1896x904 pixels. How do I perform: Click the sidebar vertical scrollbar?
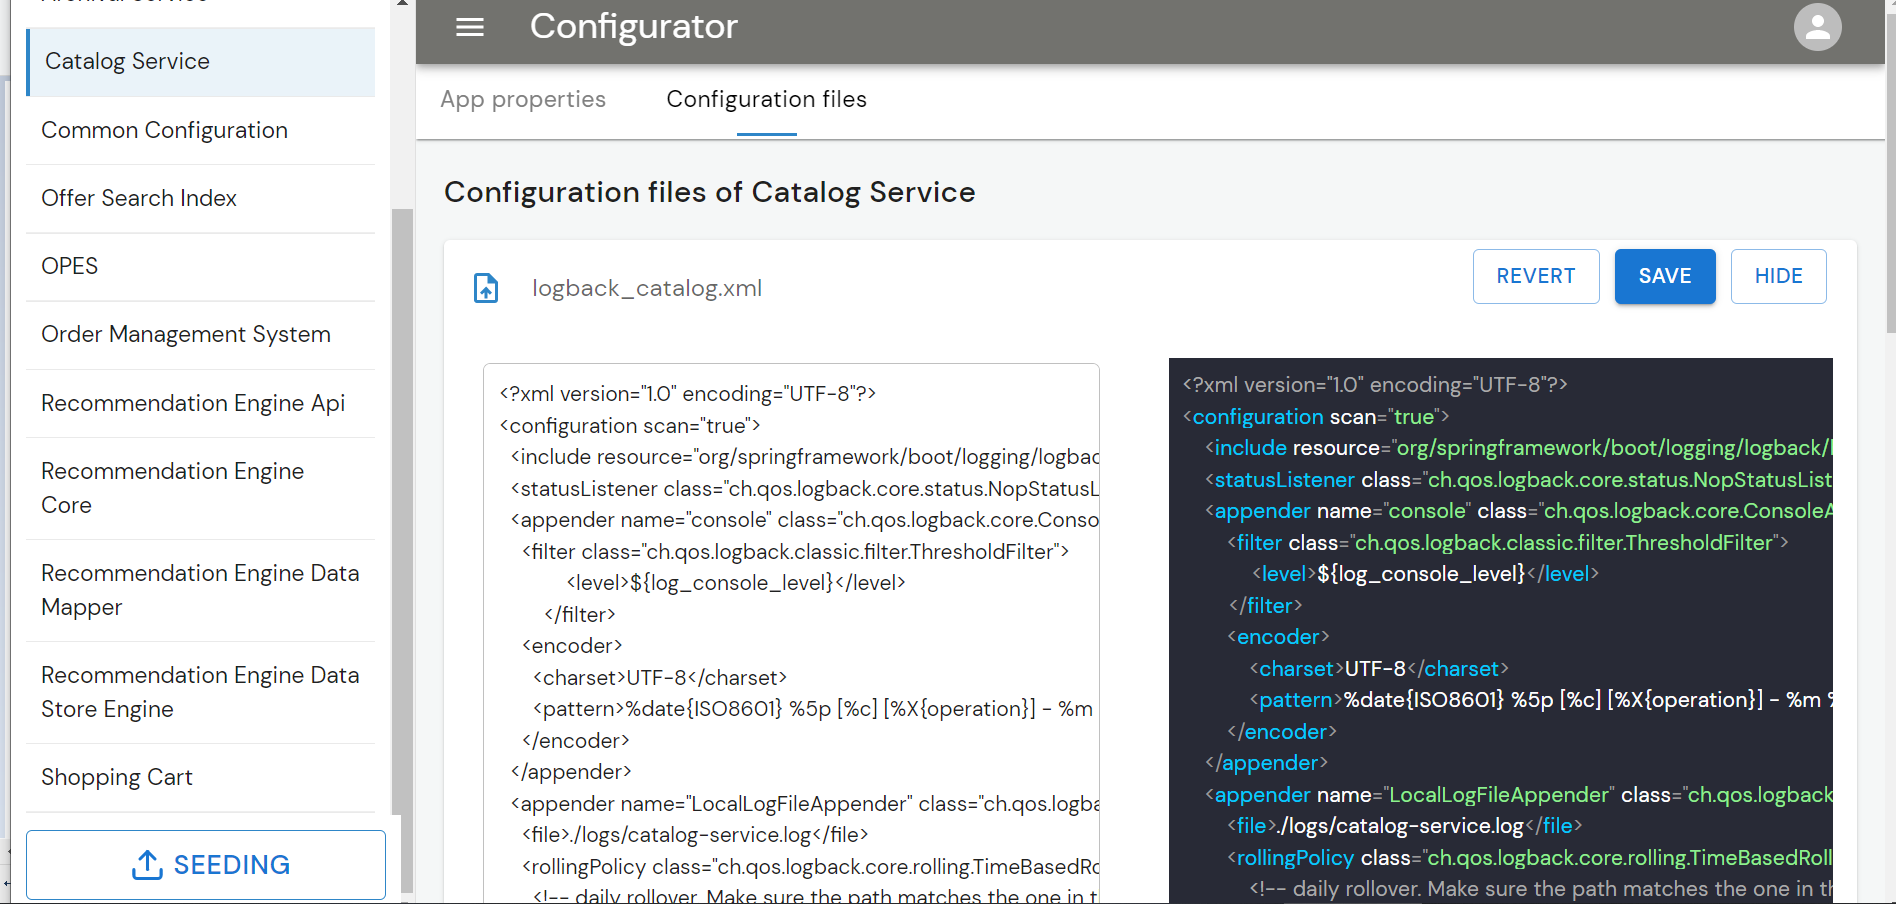tap(402, 500)
